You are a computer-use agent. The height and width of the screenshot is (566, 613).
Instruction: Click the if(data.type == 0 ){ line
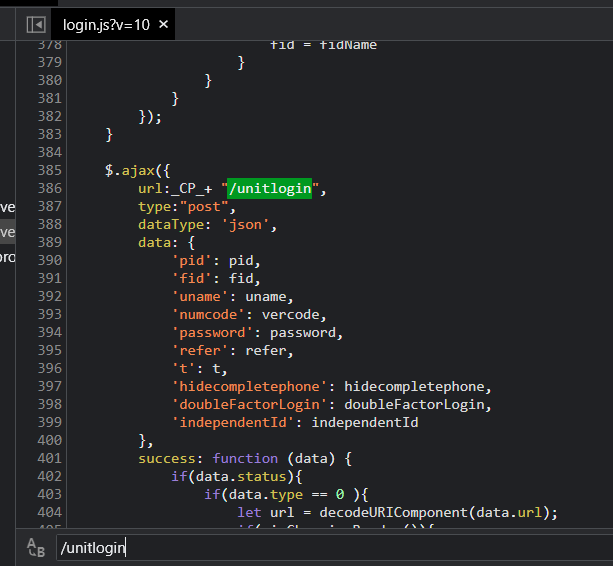[x=286, y=494]
